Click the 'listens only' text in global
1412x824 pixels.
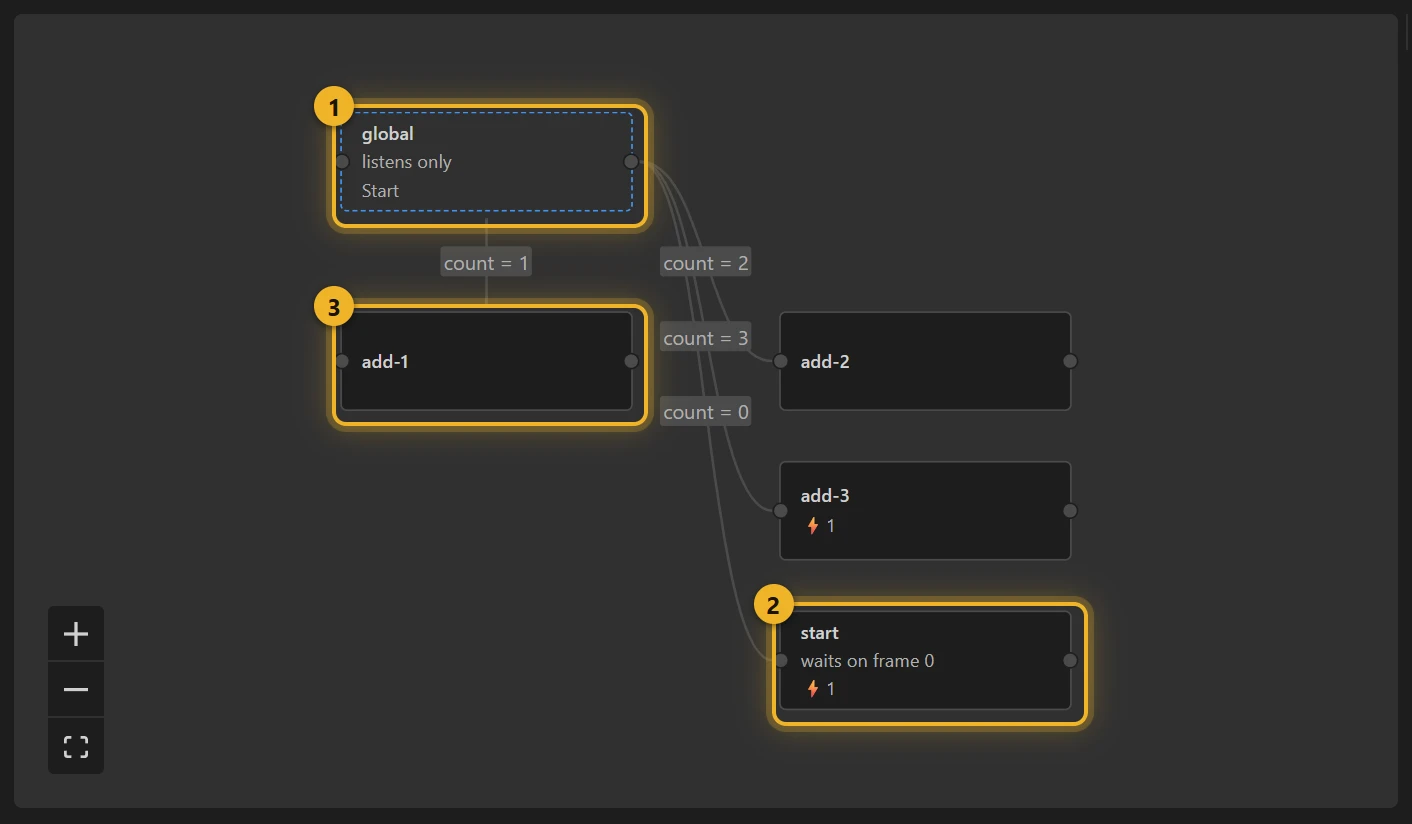click(x=407, y=162)
